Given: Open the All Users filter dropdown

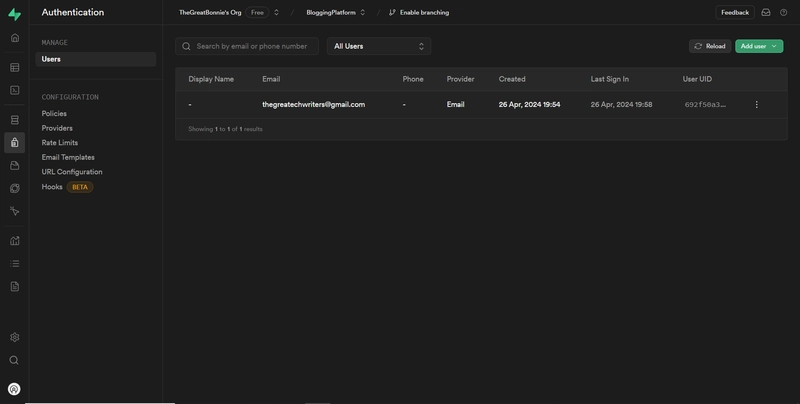Looking at the screenshot, I should tap(379, 46).
